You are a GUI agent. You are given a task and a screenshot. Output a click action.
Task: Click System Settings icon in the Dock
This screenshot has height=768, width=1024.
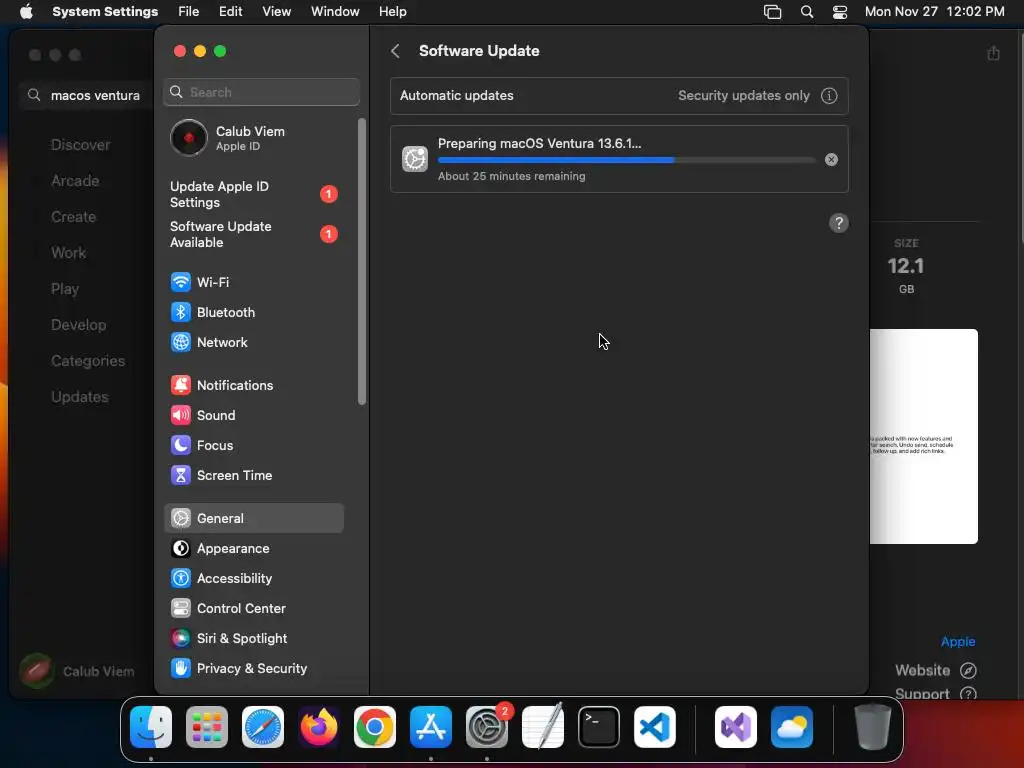coord(487,727)
